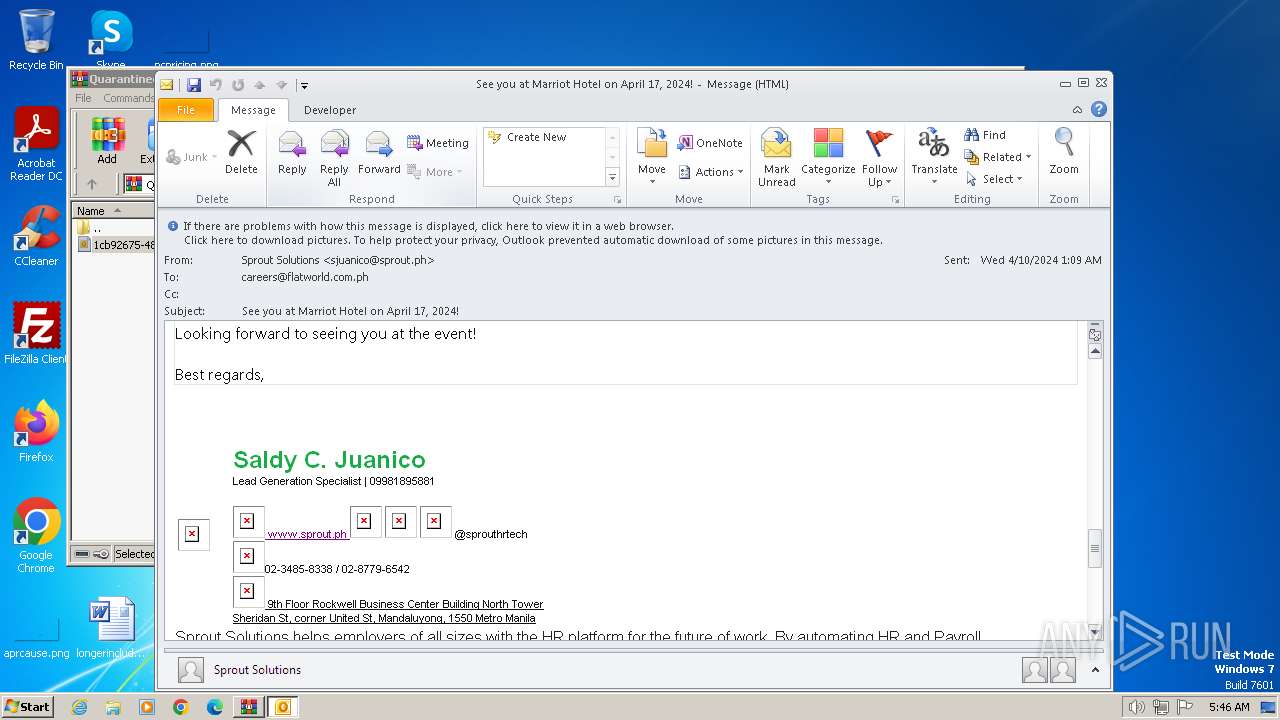Screen dimensions: 1280x720
Task: Click the Follow Up flag
Action: (879, 158)
